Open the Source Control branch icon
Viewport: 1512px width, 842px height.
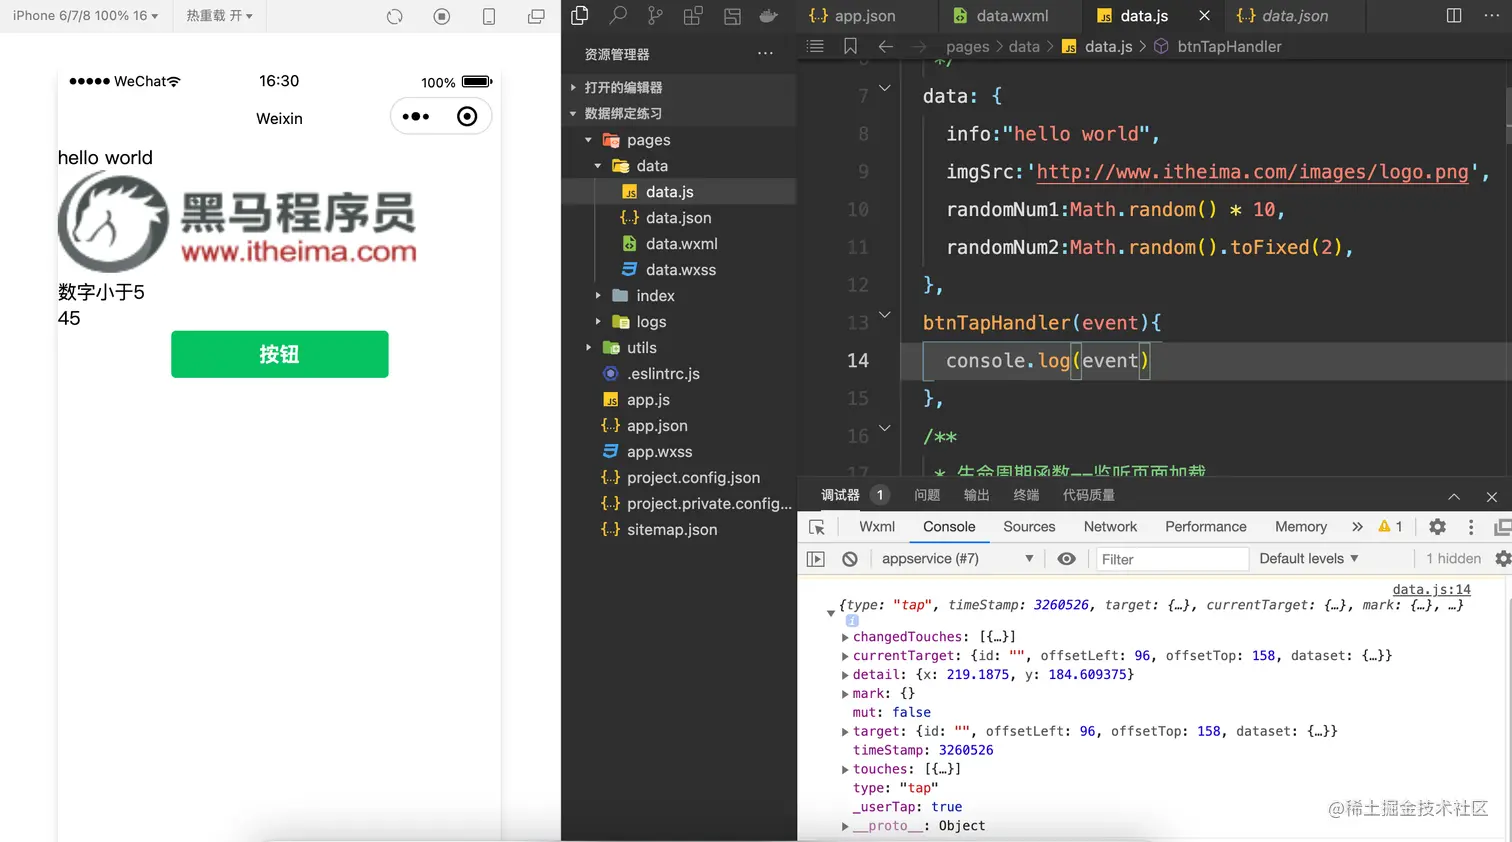click(655, 15)
